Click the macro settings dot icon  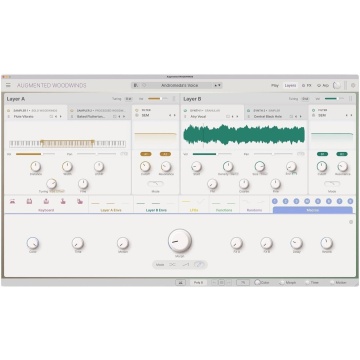pyautogui.click(x=351, y=222)
